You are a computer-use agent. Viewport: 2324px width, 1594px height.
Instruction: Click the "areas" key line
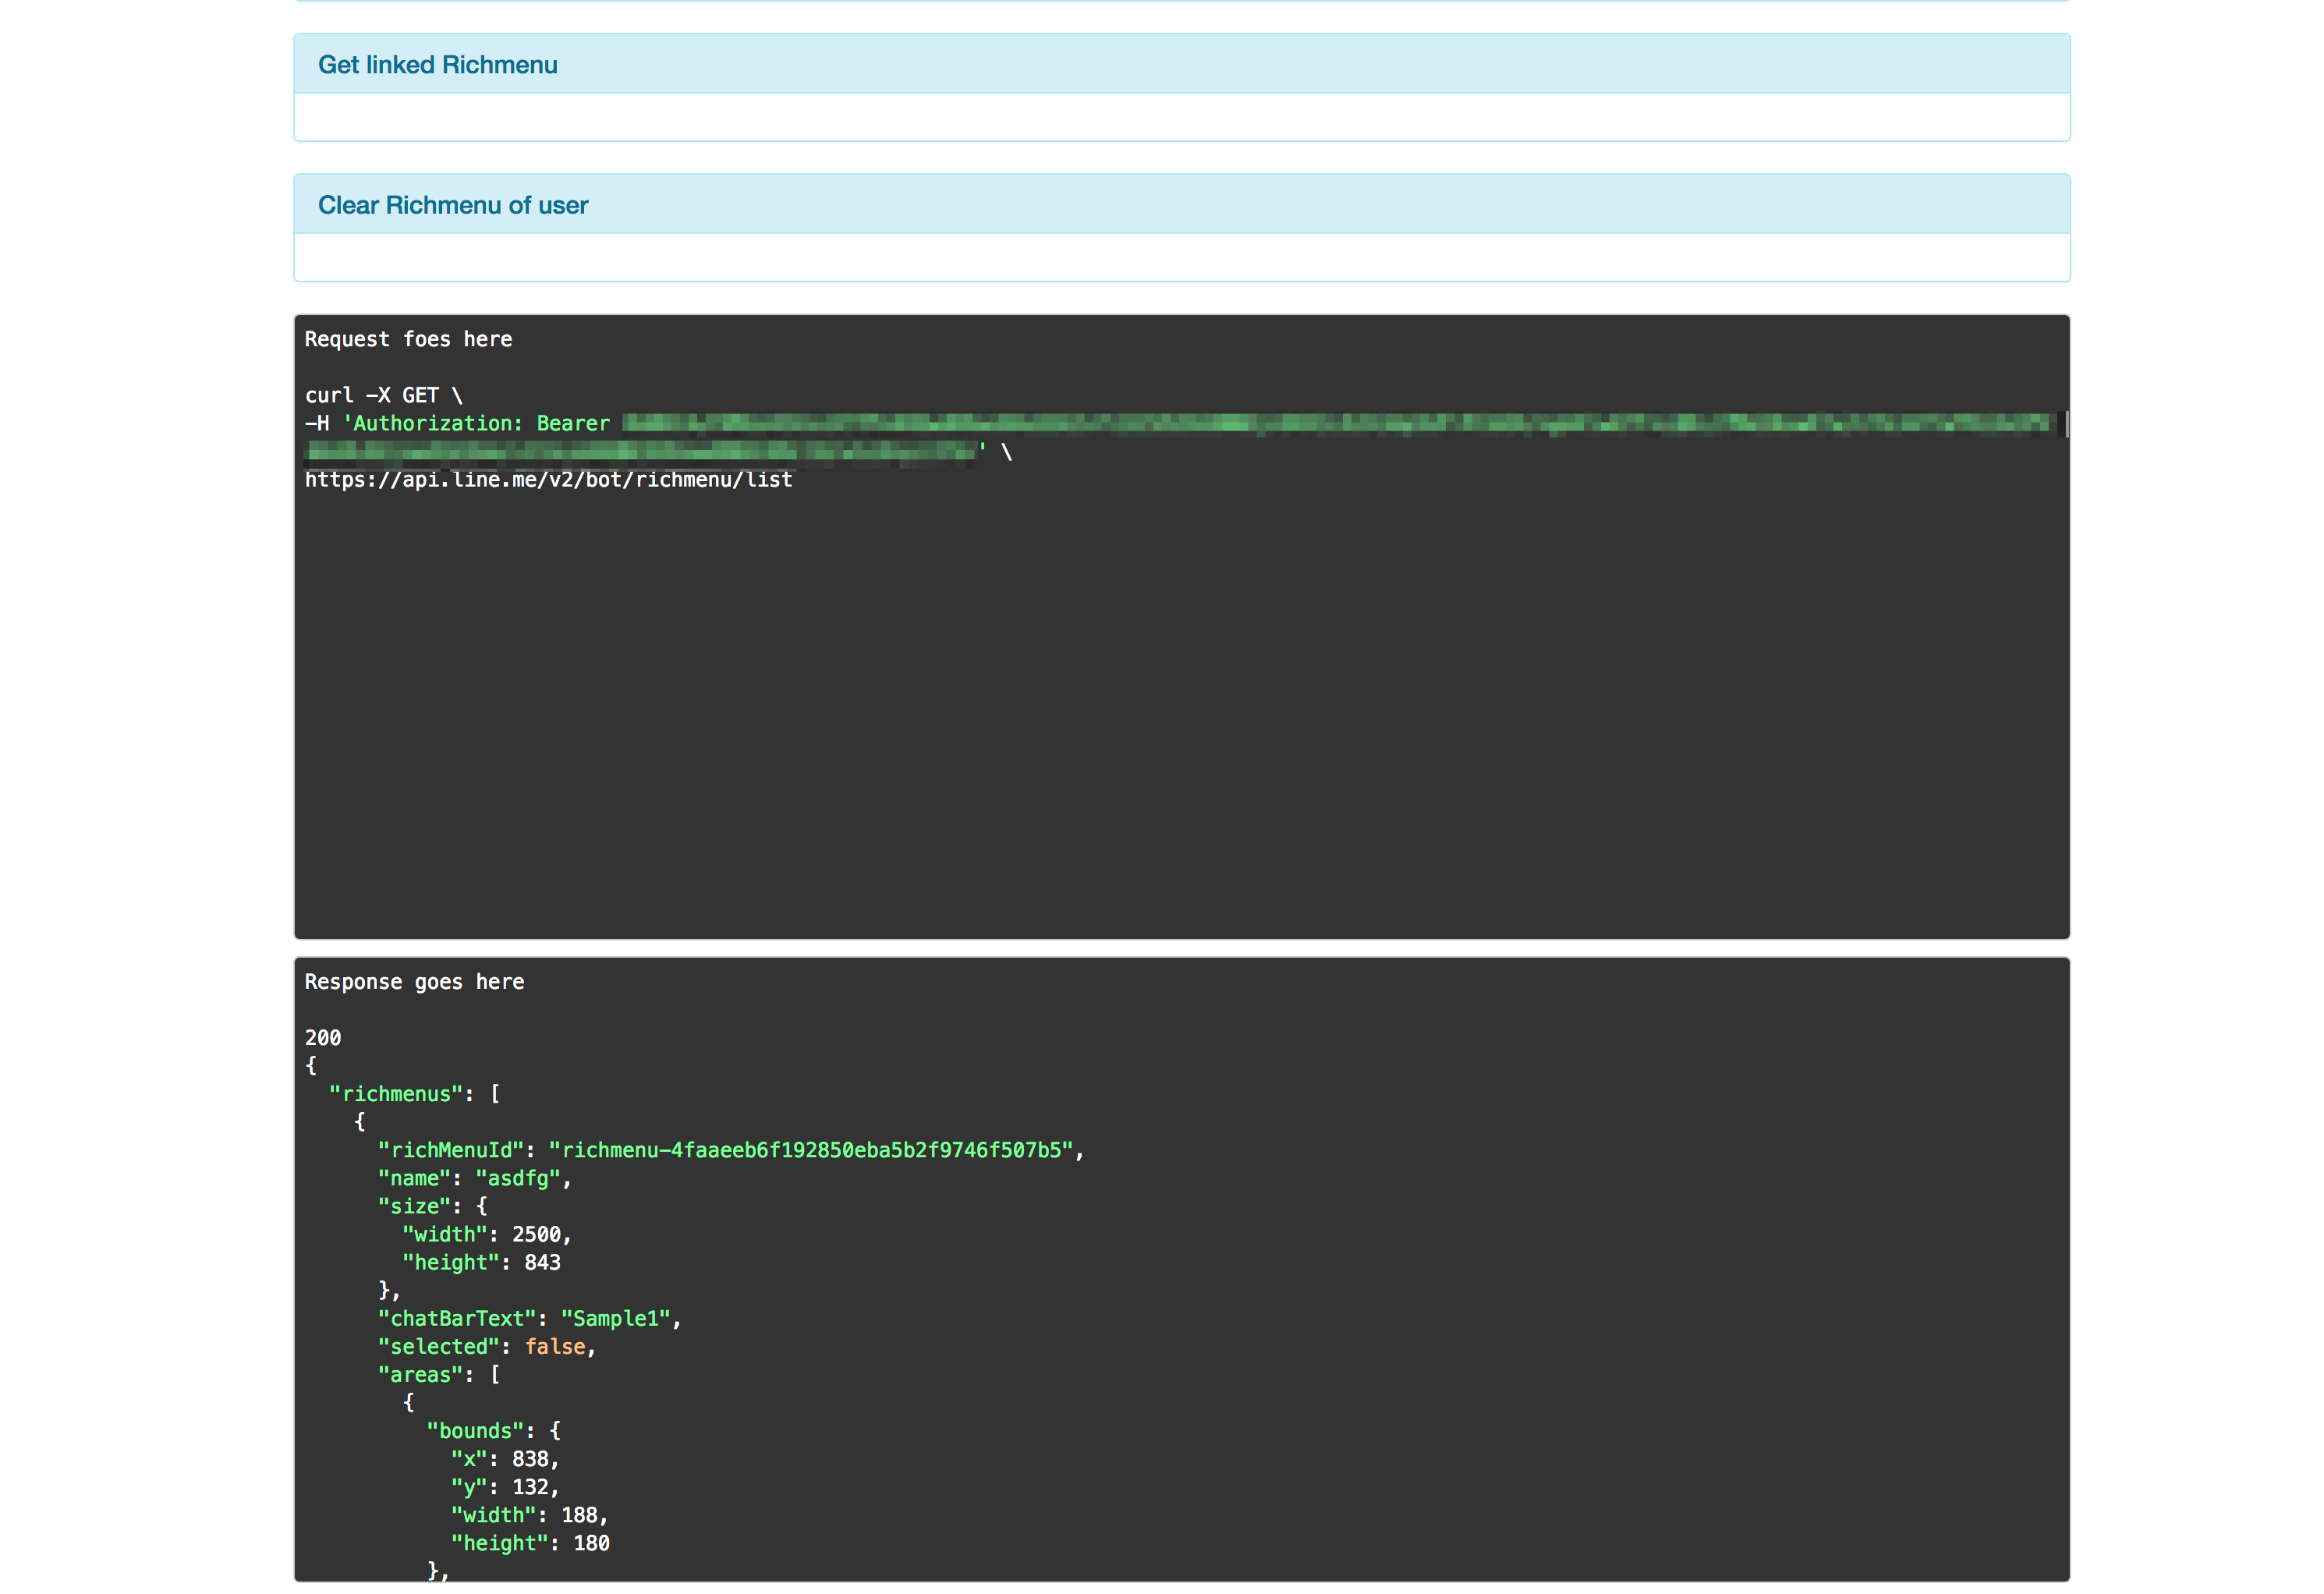pyautogui.click(x=439, y=1375)
